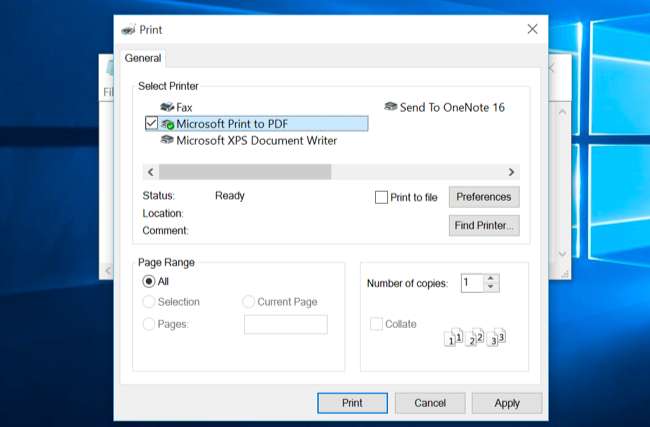Select Microsoft XPS Document Writer printer icon

167,140
